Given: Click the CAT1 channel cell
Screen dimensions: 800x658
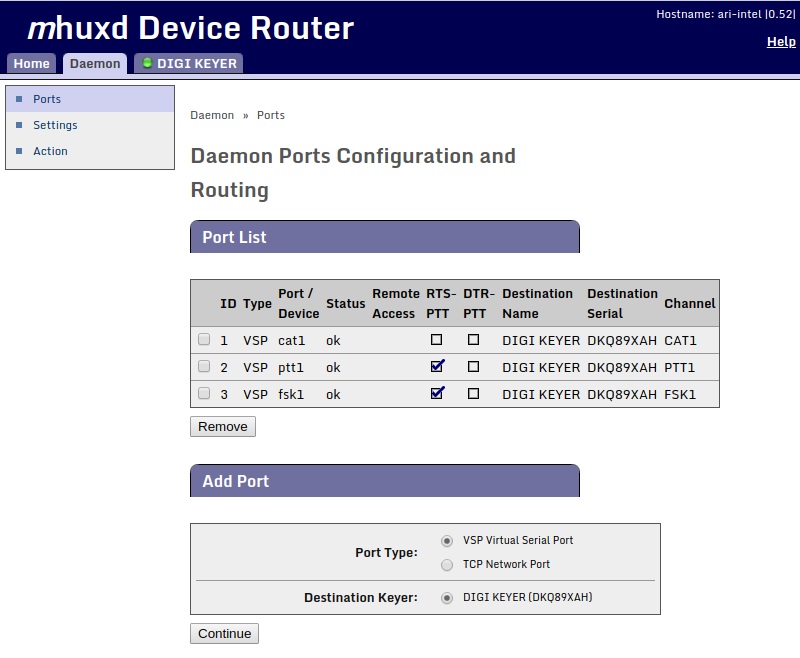Looking at the screenshot, I should [680, 341].
